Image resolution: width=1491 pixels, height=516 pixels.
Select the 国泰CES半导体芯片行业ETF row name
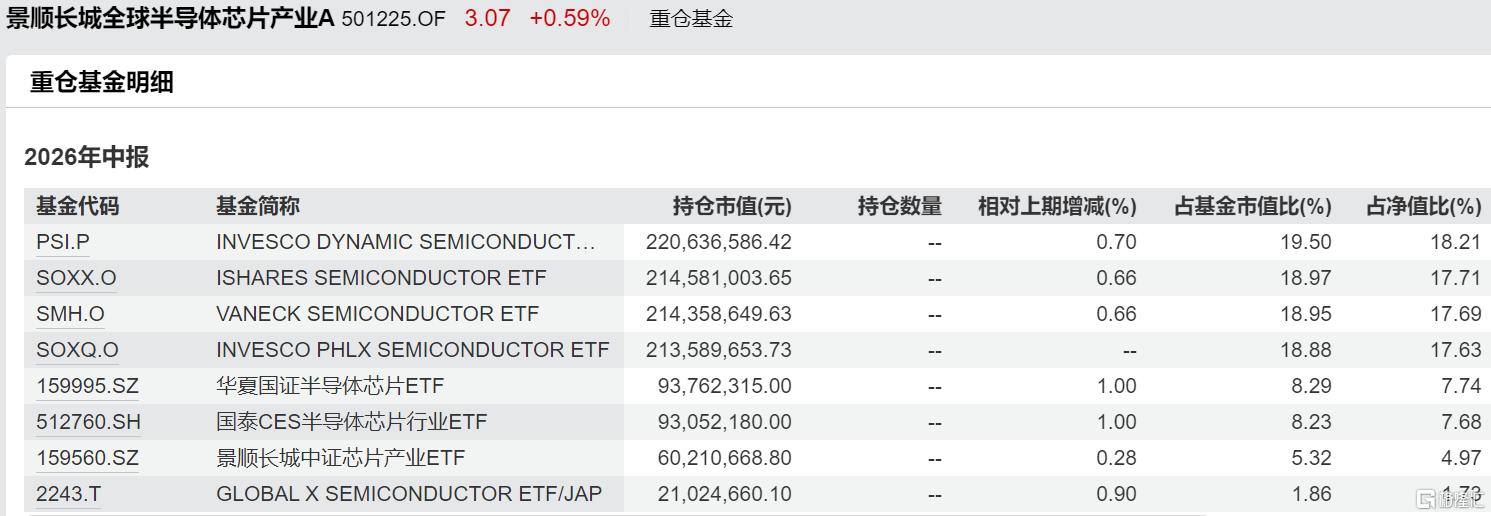[352, 422]
